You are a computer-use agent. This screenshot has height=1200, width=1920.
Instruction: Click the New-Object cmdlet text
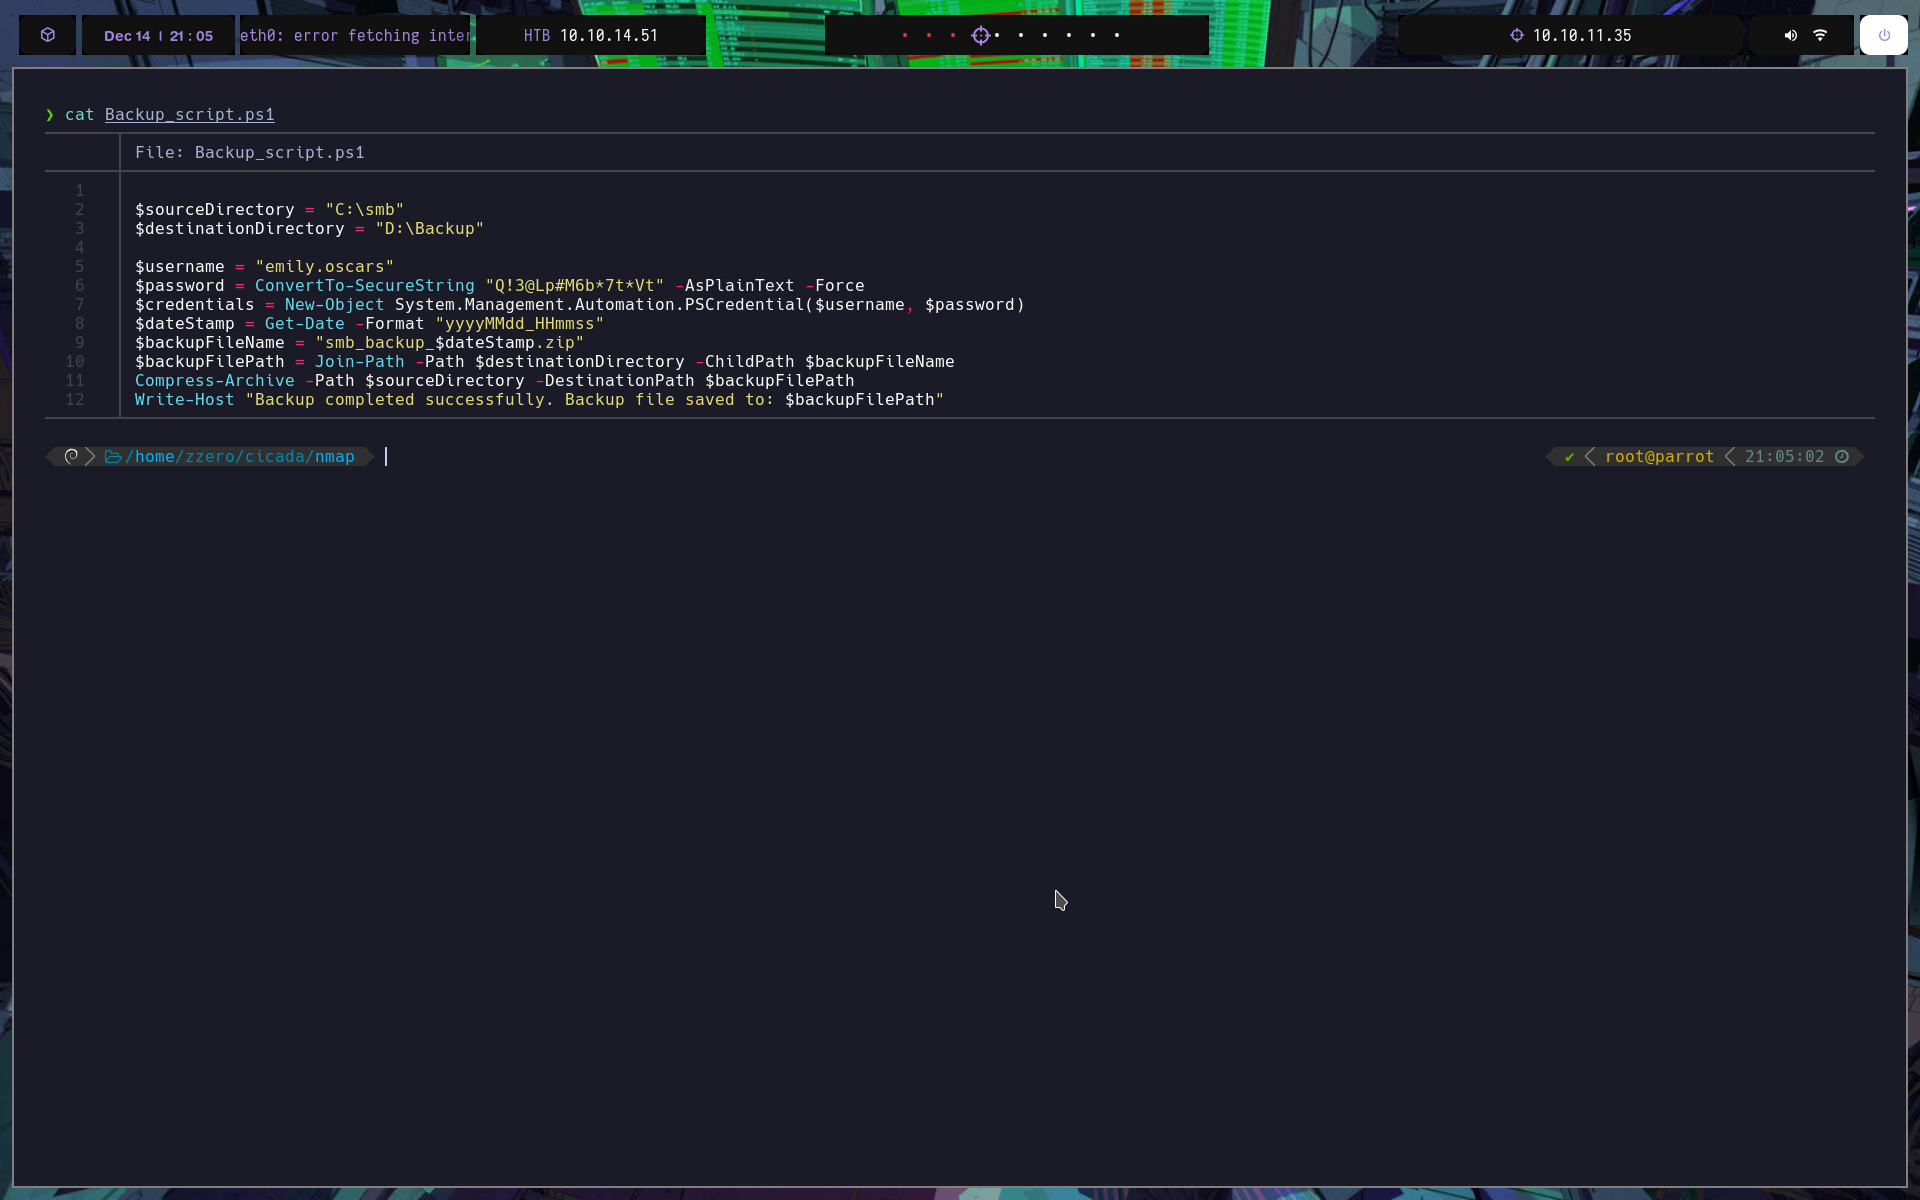[x=335, y=305]
